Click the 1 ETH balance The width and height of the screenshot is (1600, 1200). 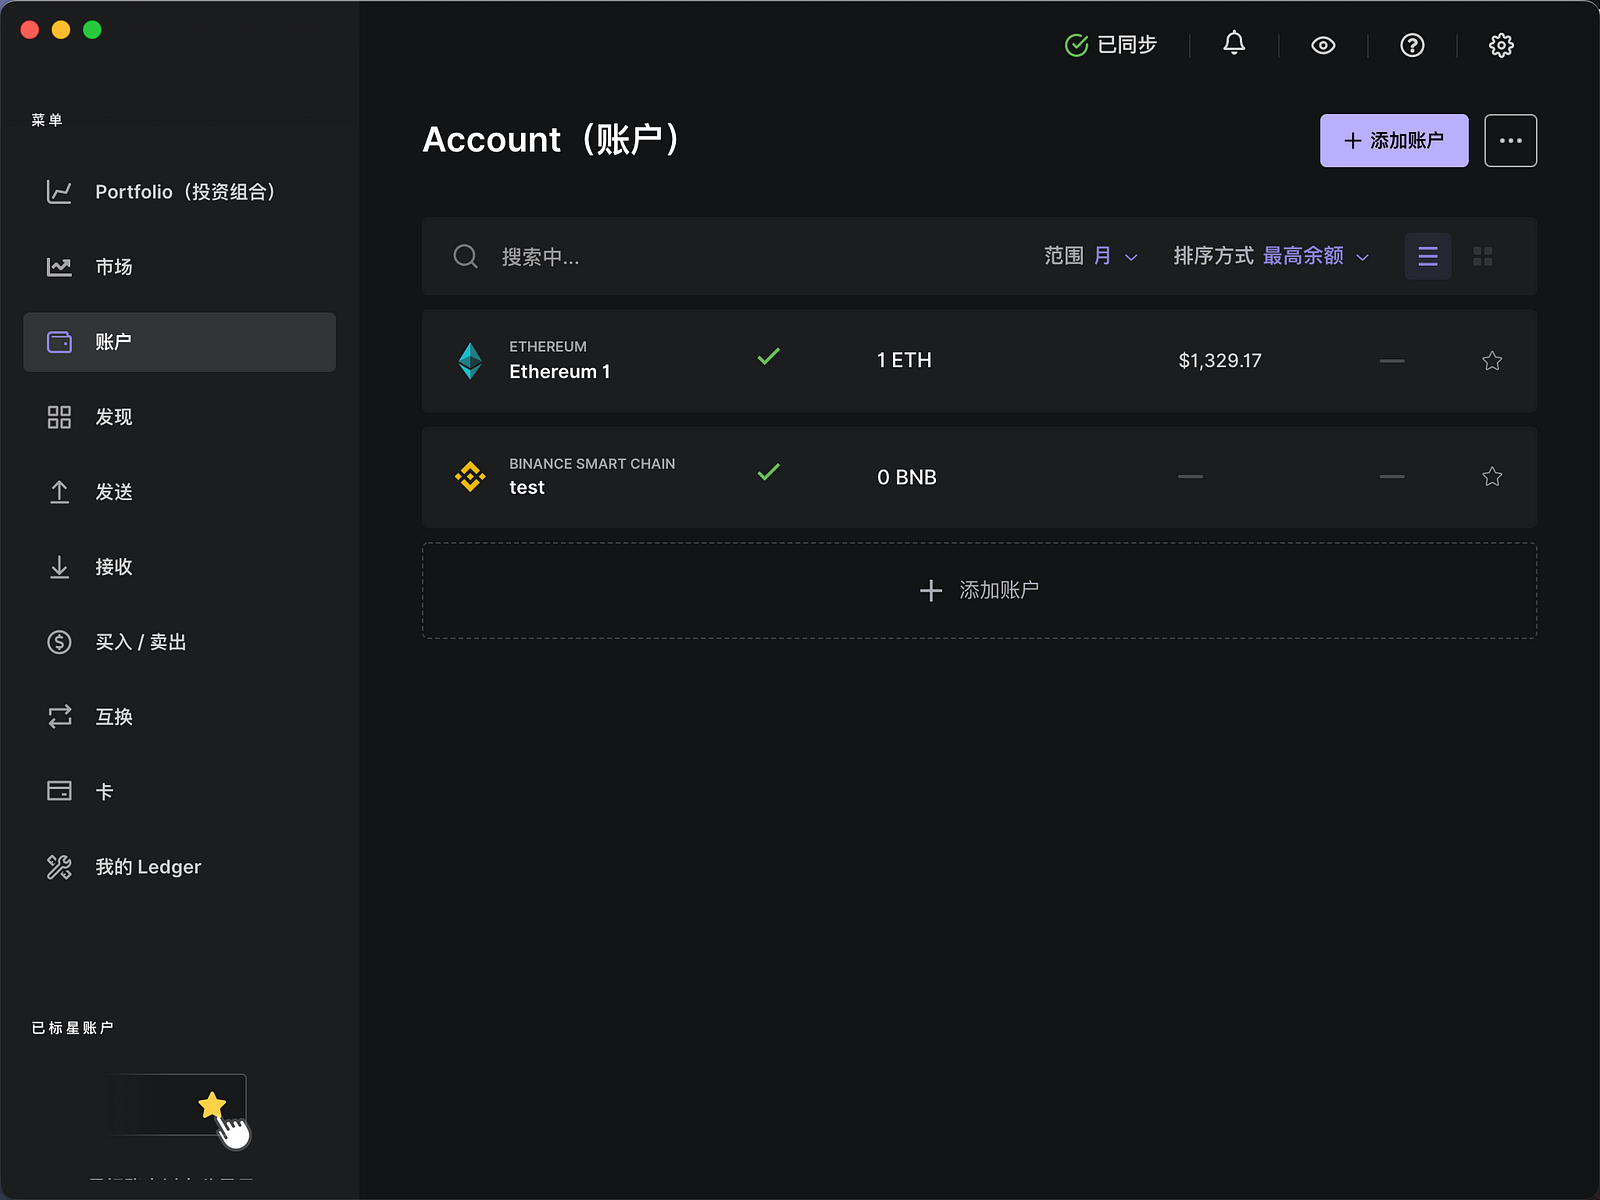click(x=904, y=360)
